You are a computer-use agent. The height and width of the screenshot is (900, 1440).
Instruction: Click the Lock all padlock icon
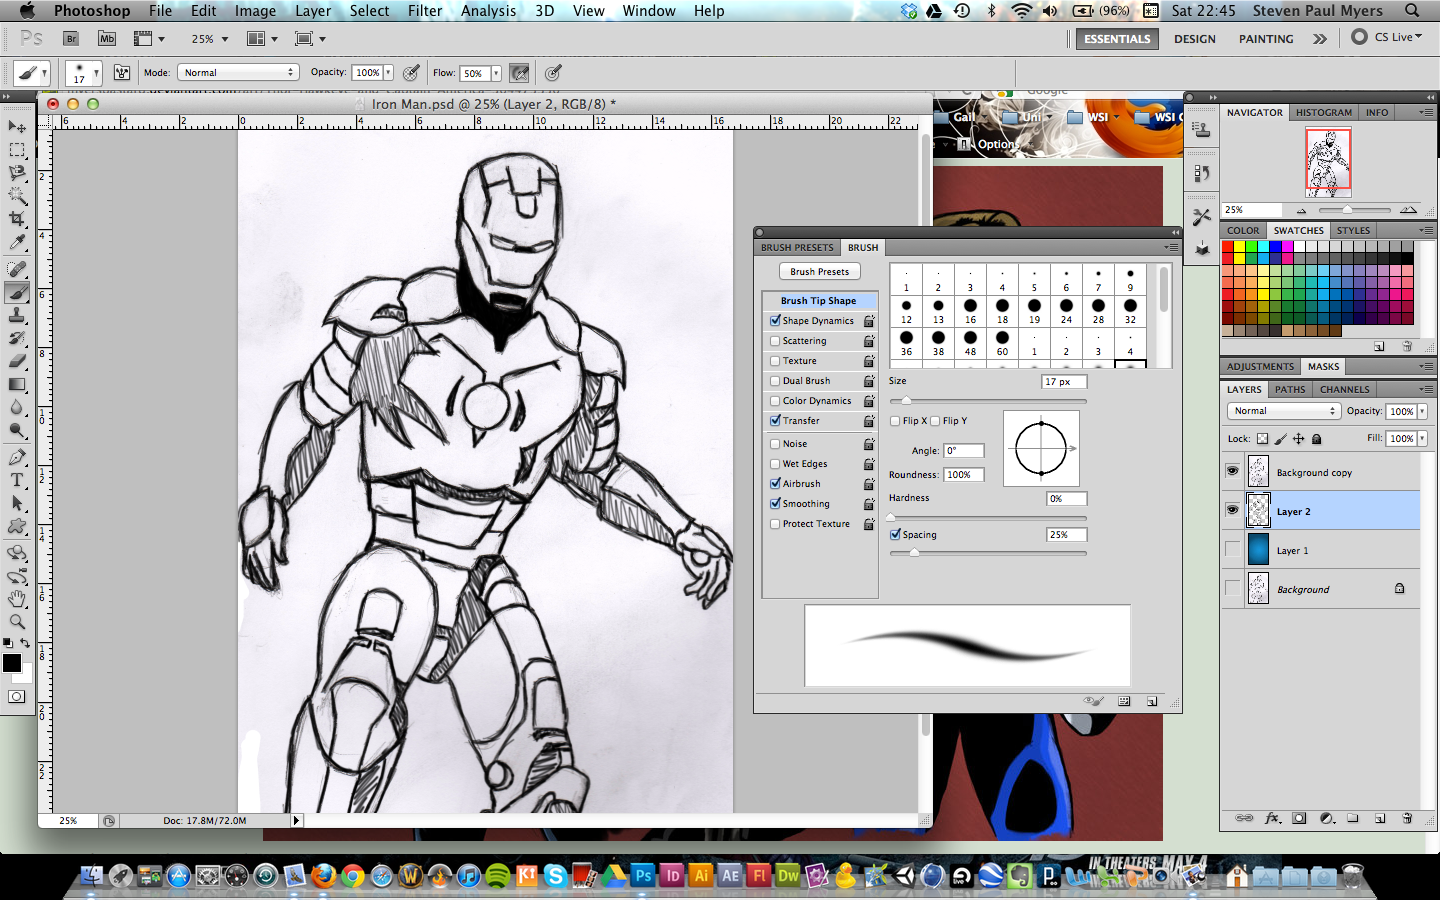pyautogui.click(x=1316, y=439)
